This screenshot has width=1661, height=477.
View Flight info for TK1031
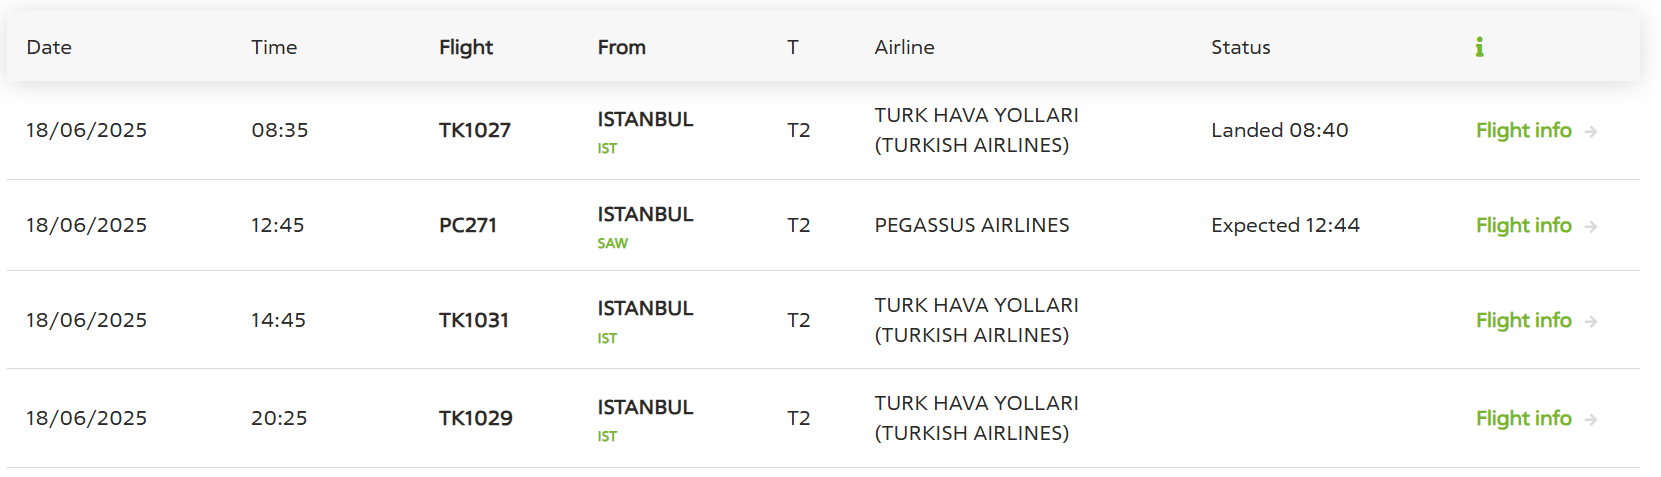[x=1523, y=321]
